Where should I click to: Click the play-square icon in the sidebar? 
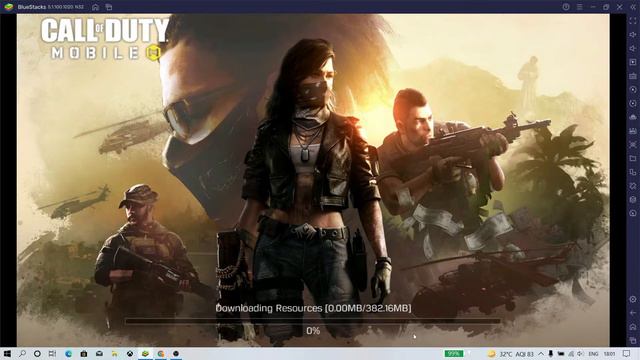633,62
